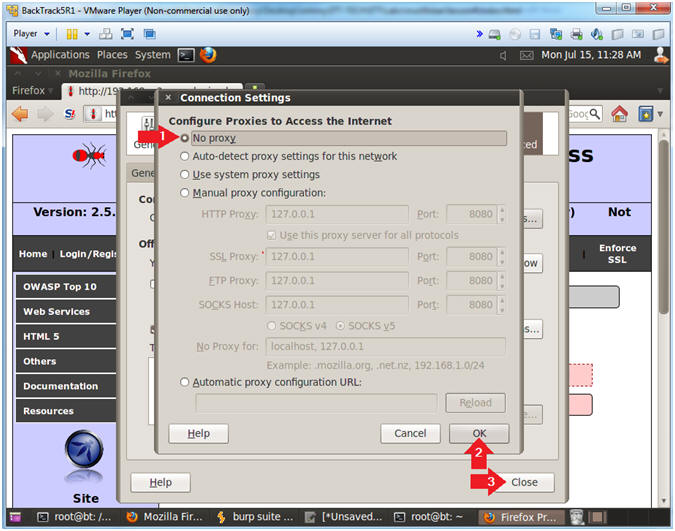Open the Firefox application menu button
The image size is (675, 531).
[x=32, y=91]
